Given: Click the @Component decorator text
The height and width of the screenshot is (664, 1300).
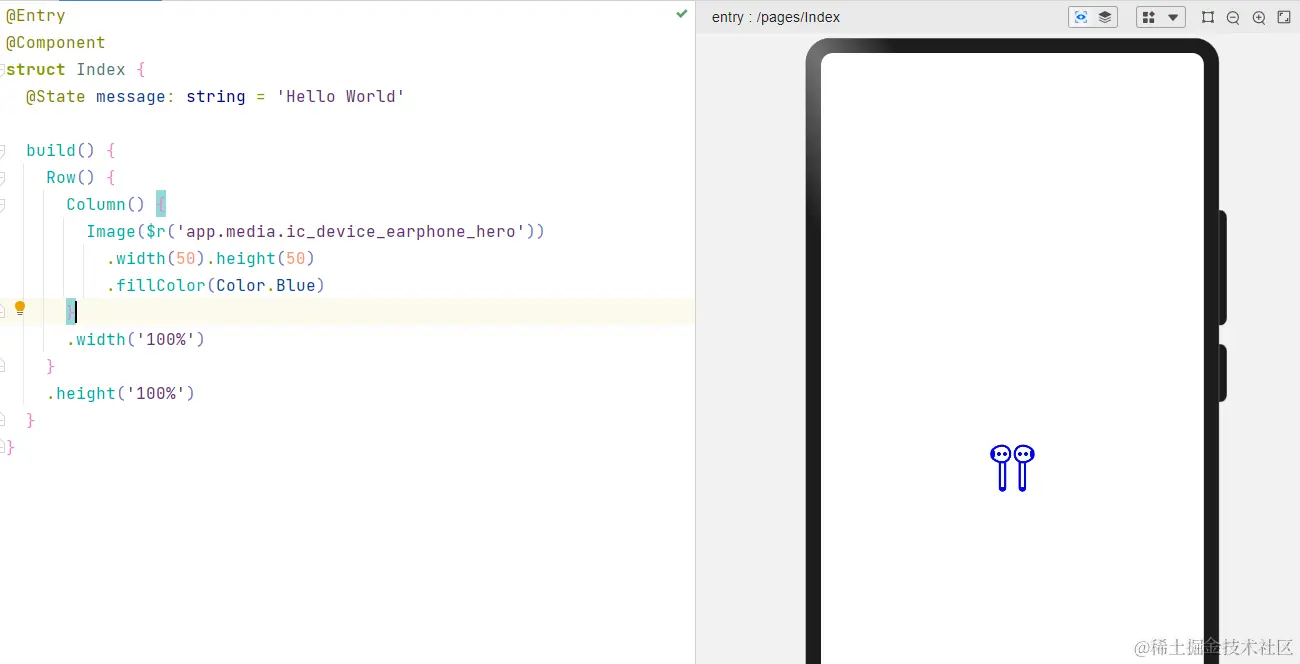Looking at the screenshot, I should point(56,43).
